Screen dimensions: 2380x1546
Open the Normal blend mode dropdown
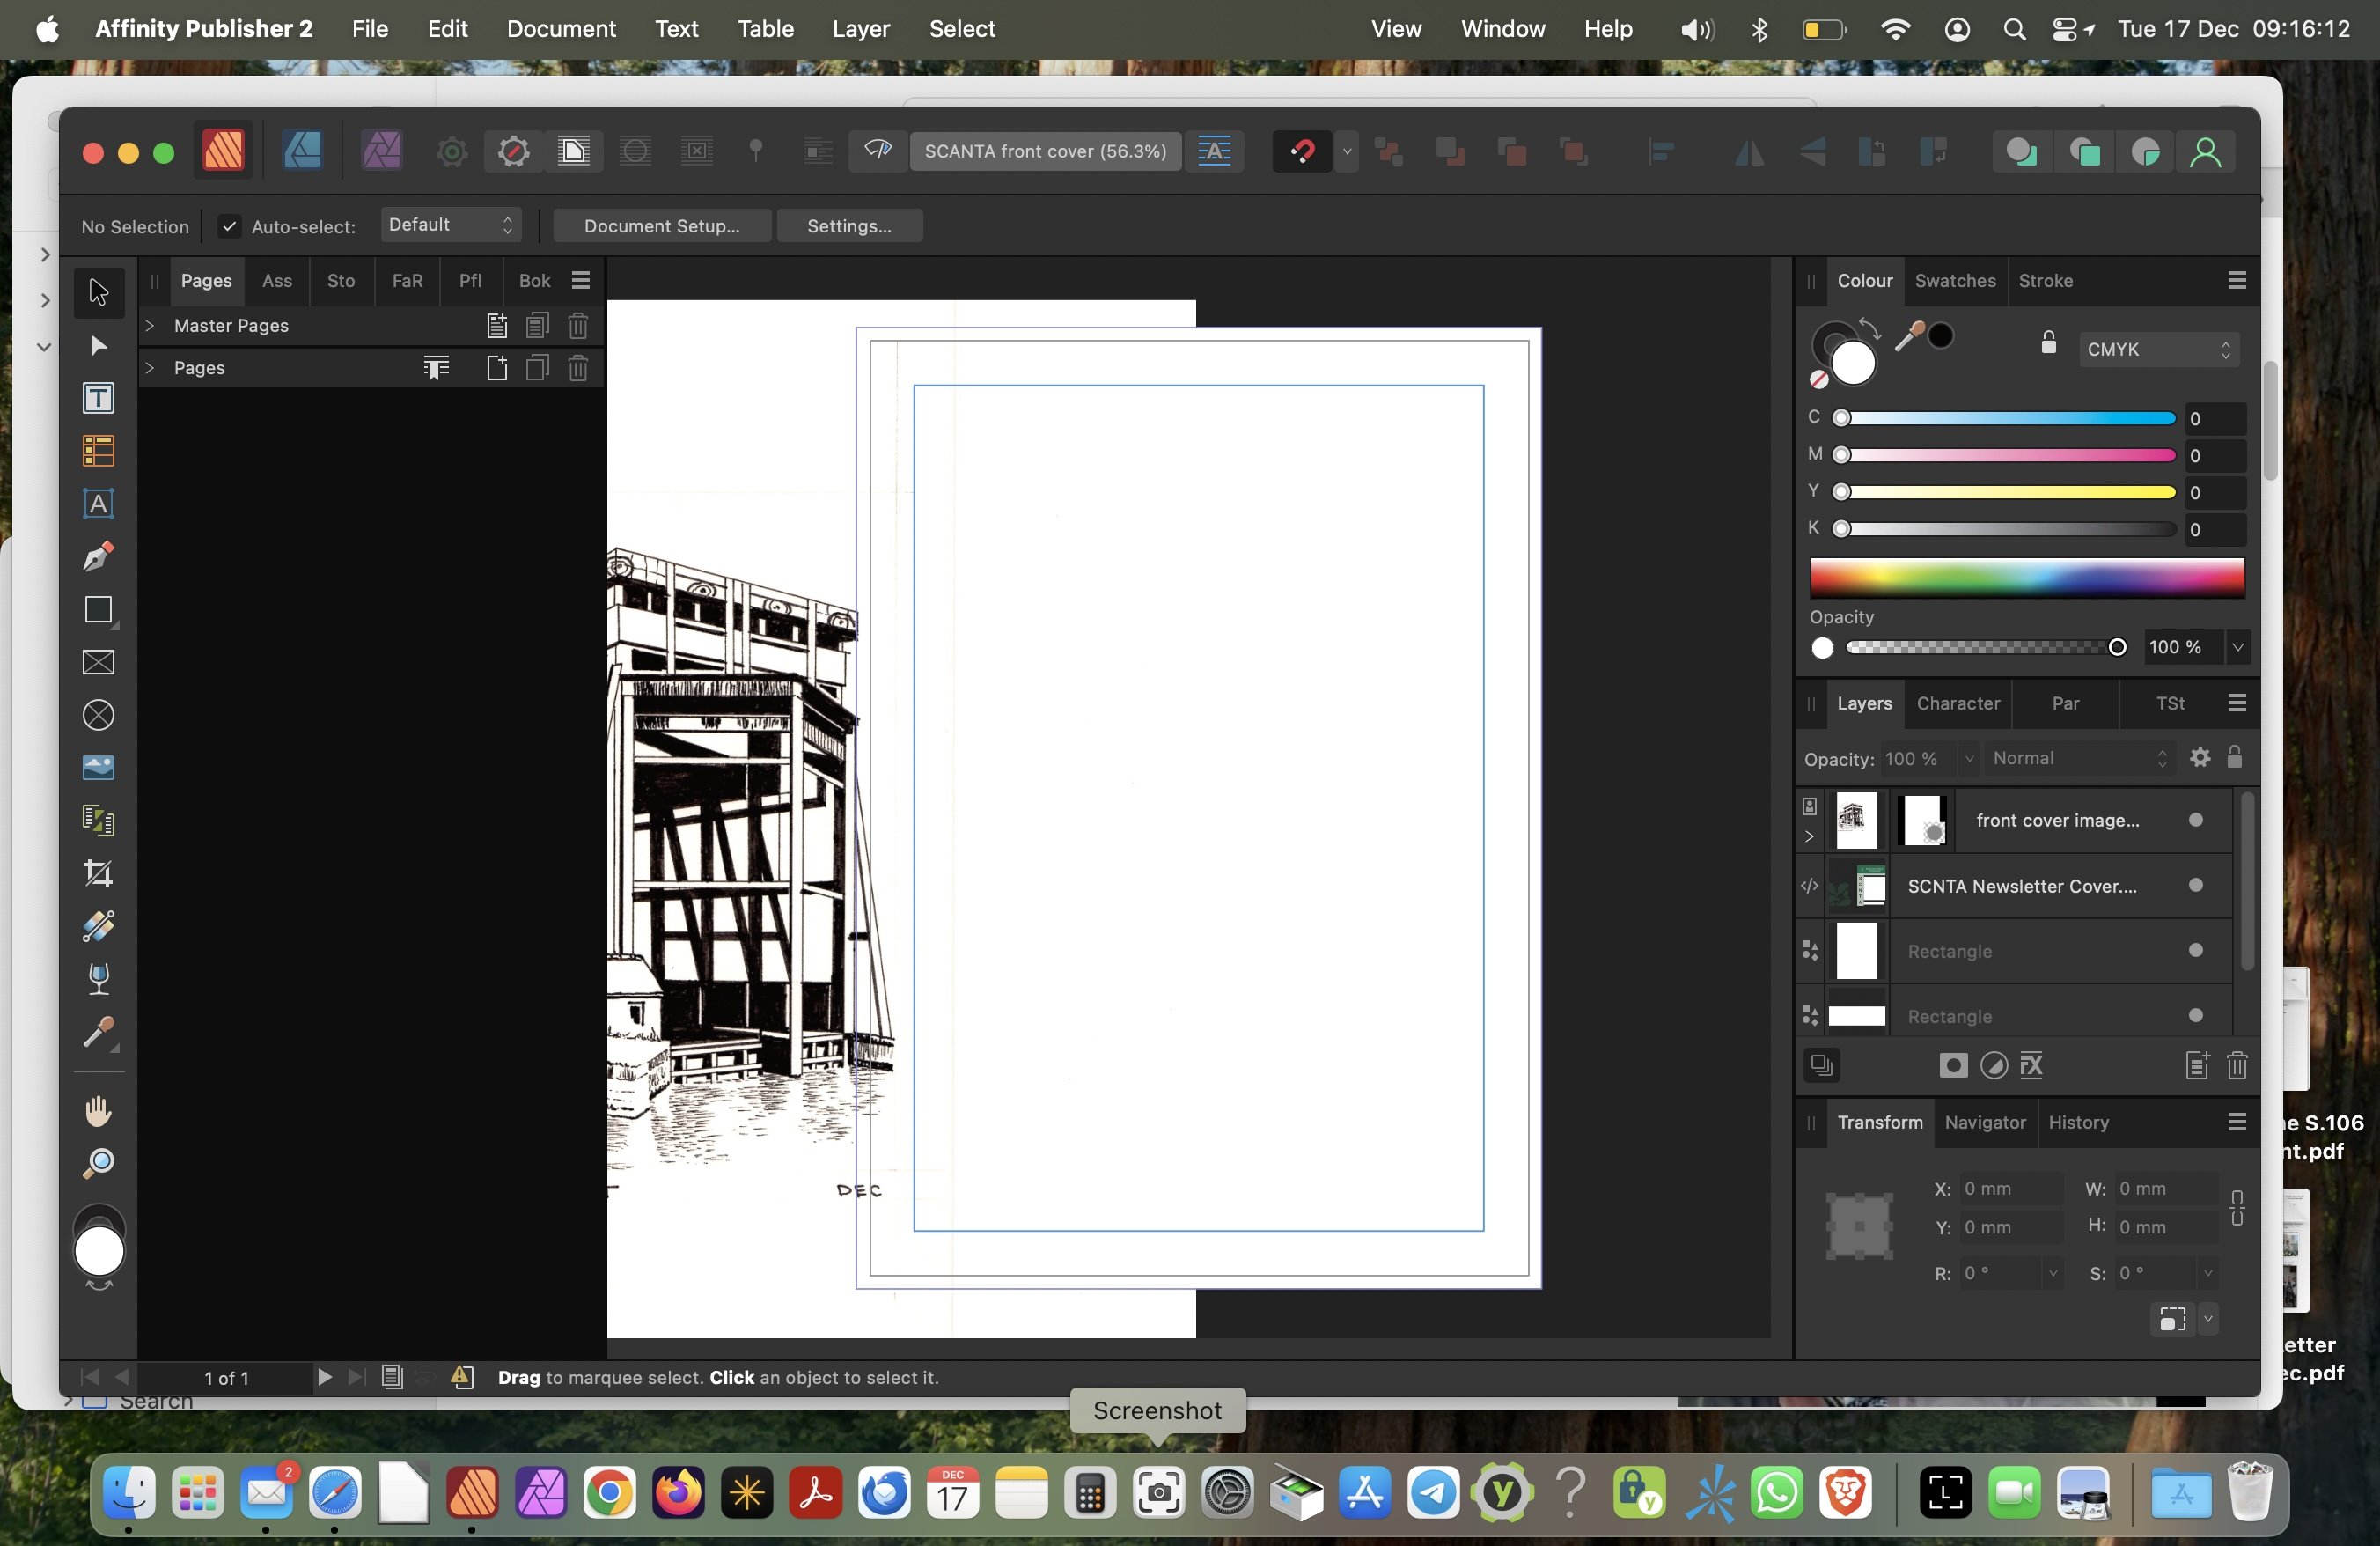point(2080,758)
